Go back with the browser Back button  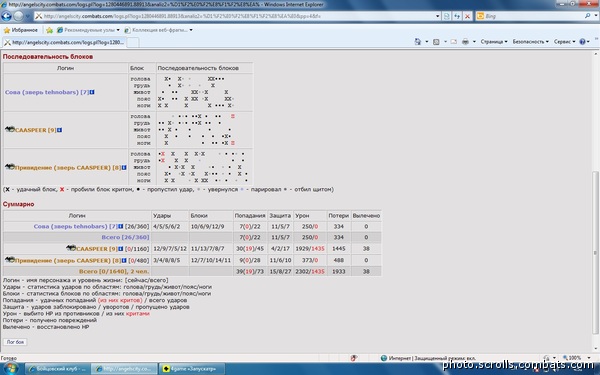point(7,16)
